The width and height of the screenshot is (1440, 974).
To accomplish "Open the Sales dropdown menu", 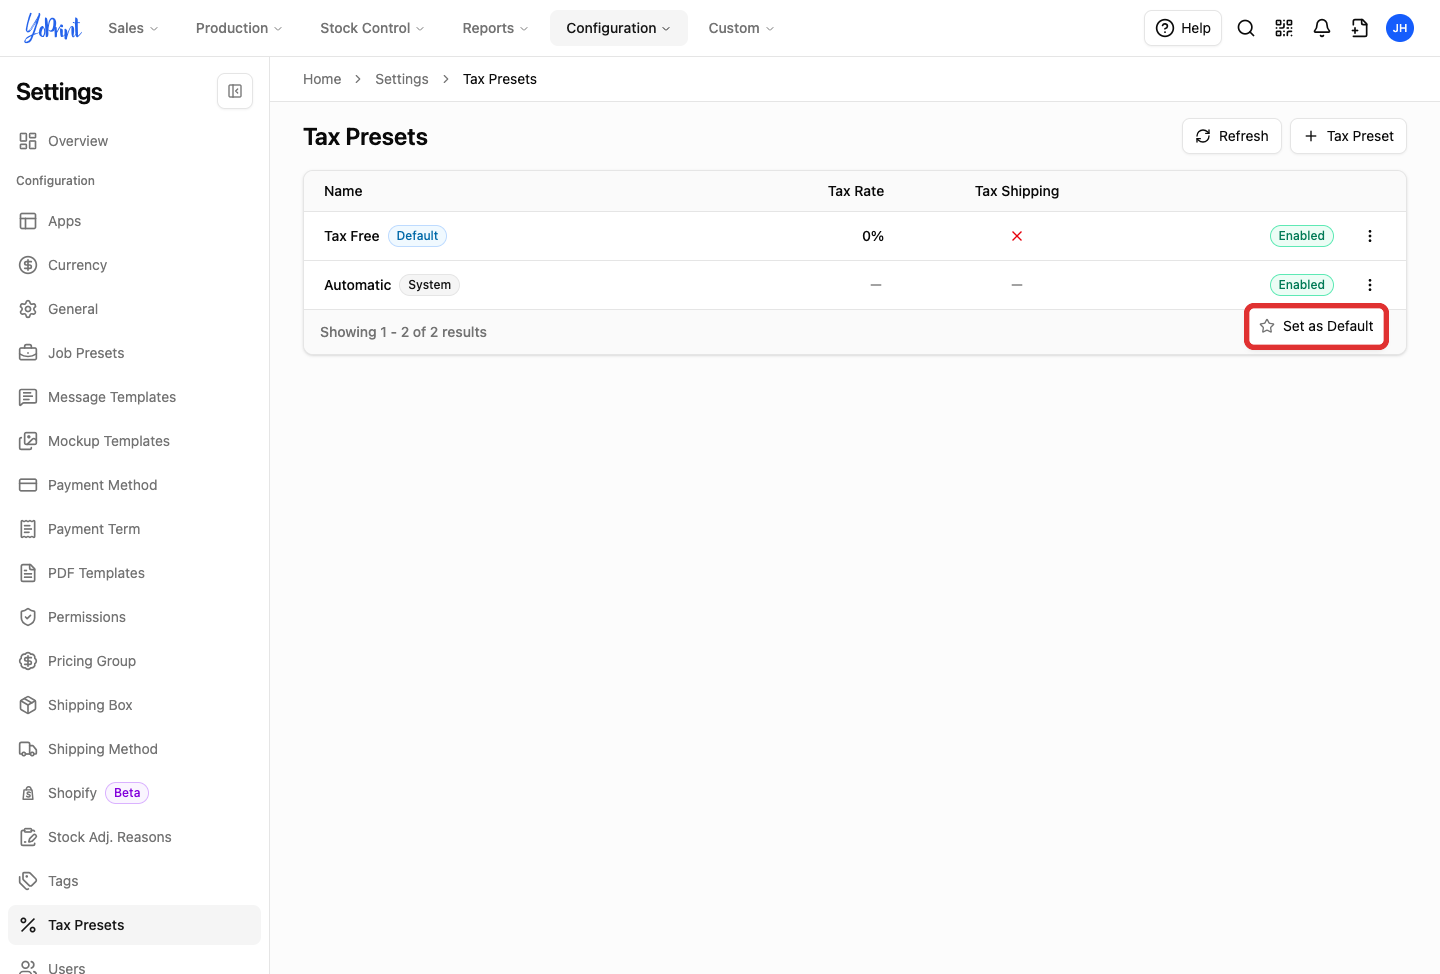I will [x=133, y=28].
